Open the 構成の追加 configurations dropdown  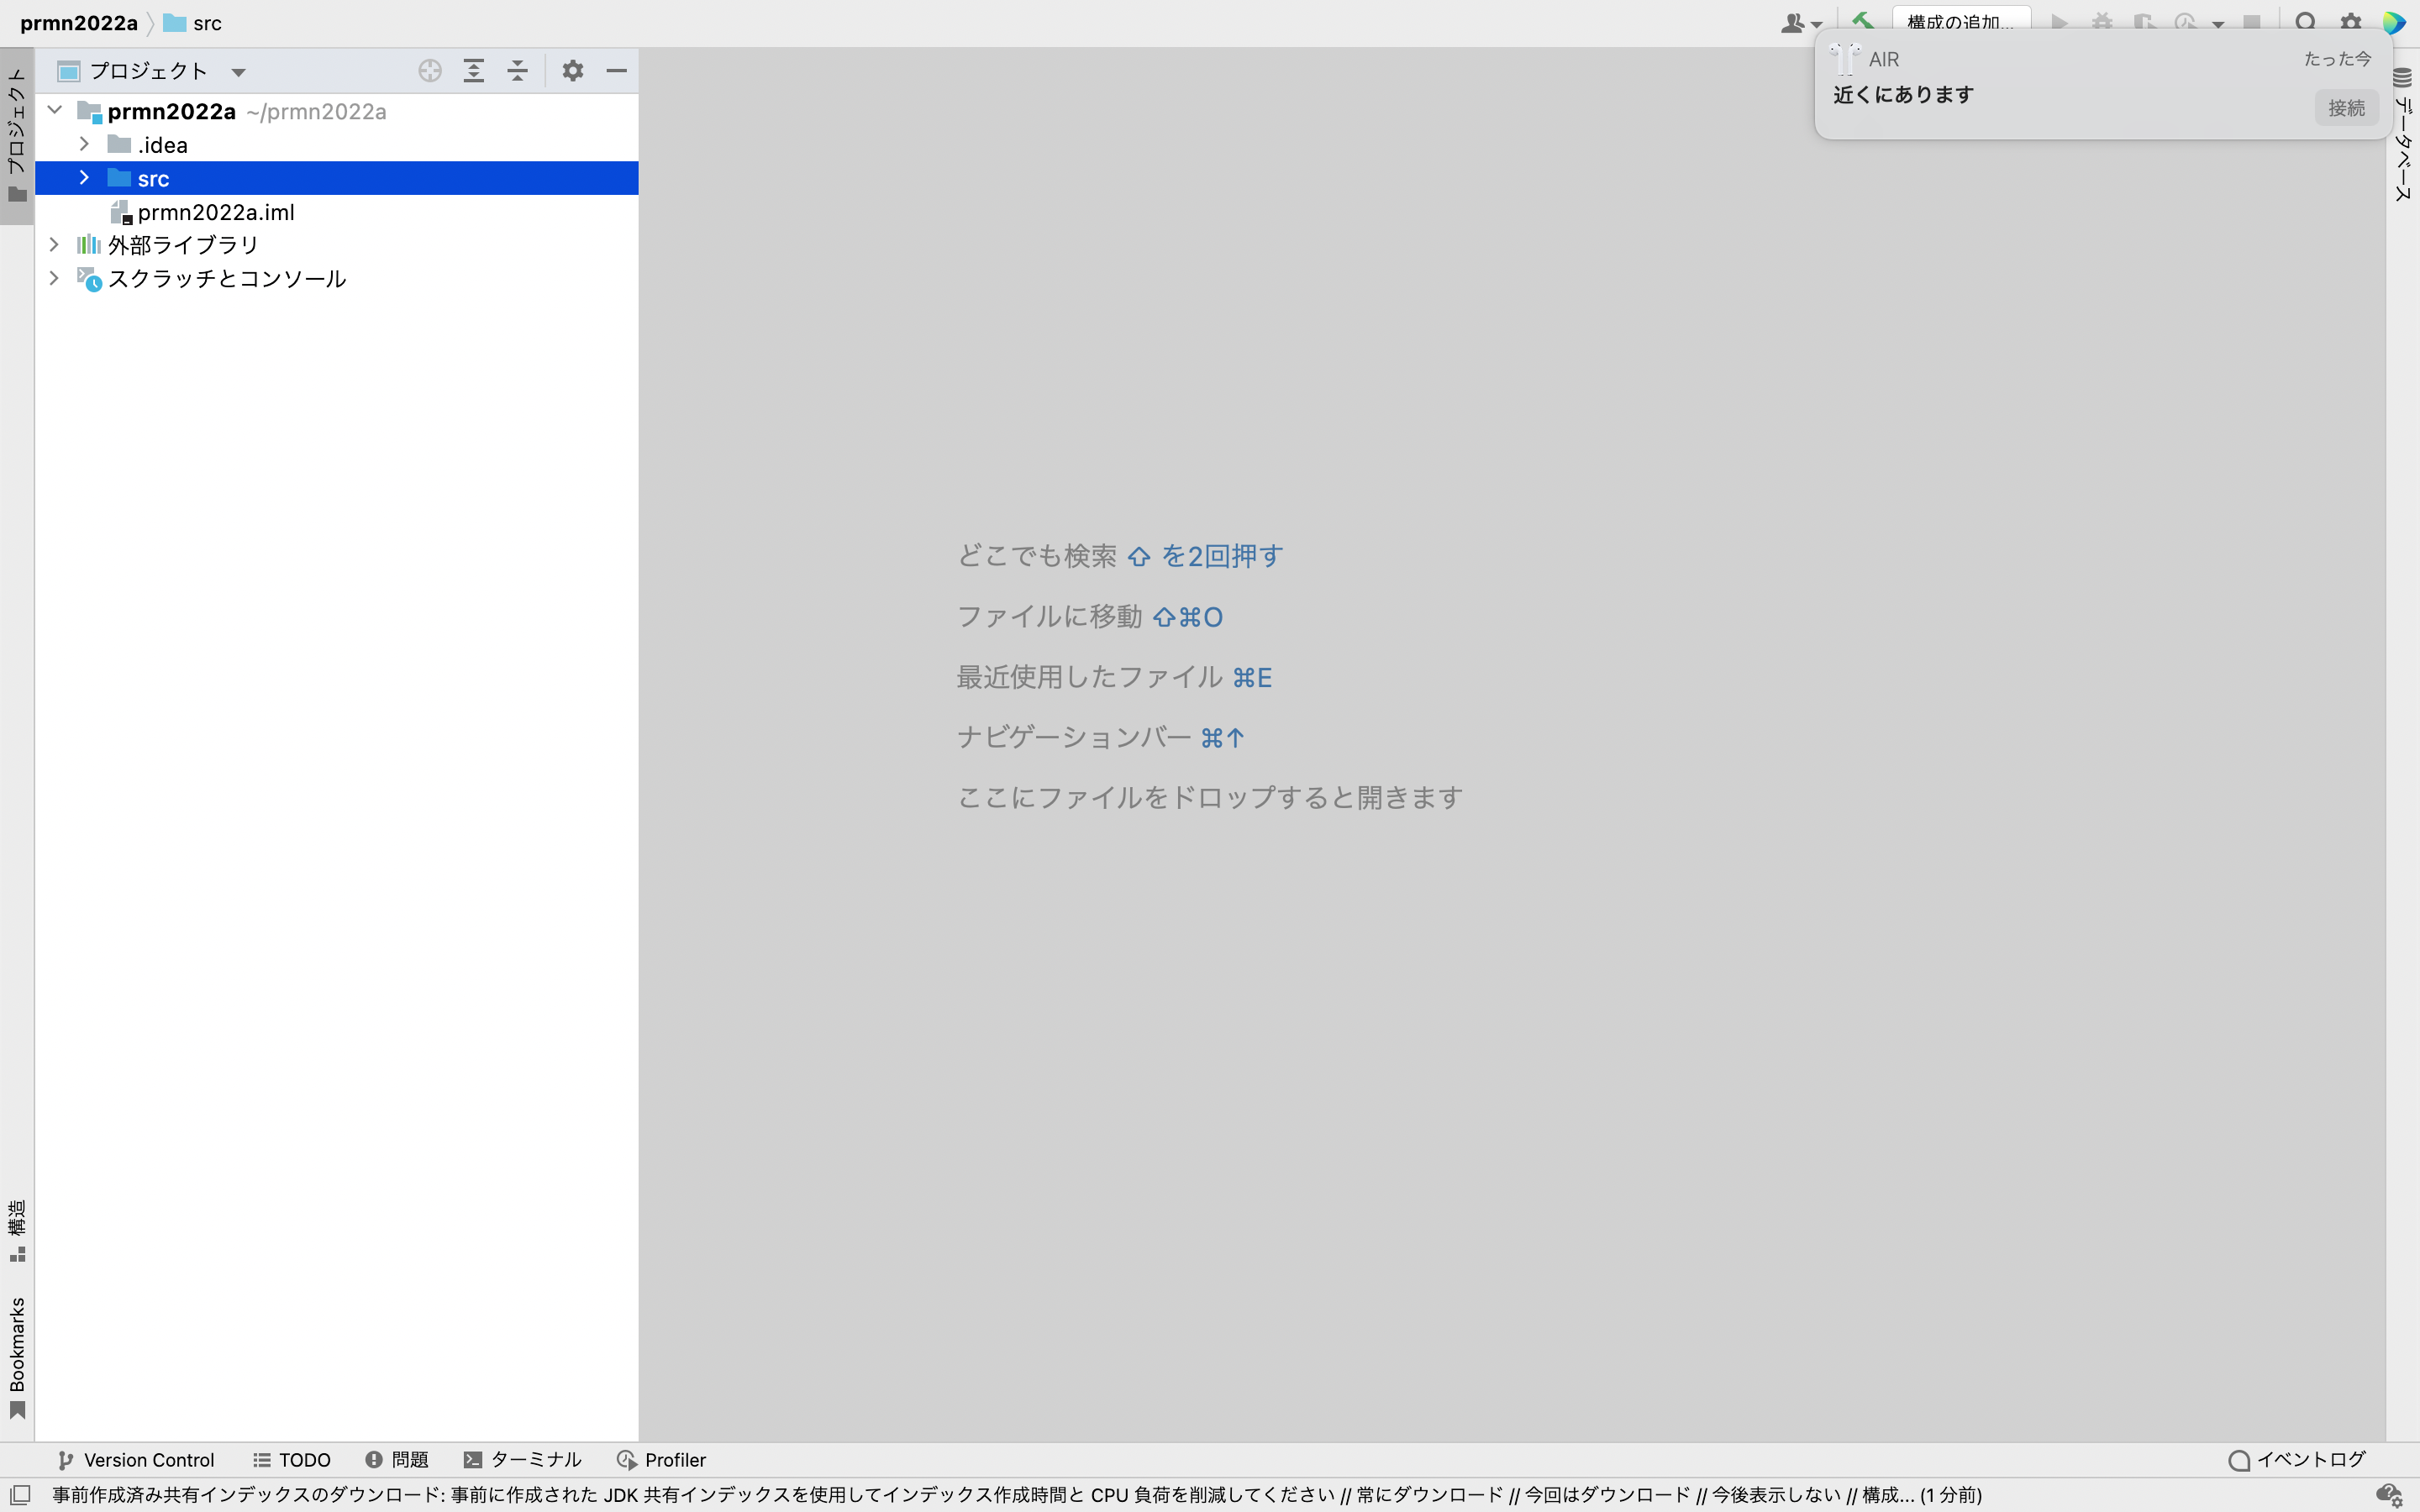[x=1962, y=21]
